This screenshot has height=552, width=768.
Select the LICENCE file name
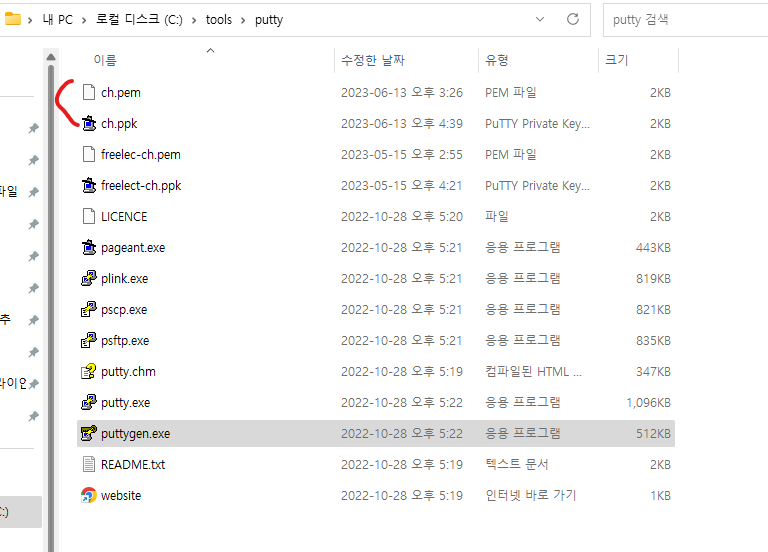click(124, 216)
